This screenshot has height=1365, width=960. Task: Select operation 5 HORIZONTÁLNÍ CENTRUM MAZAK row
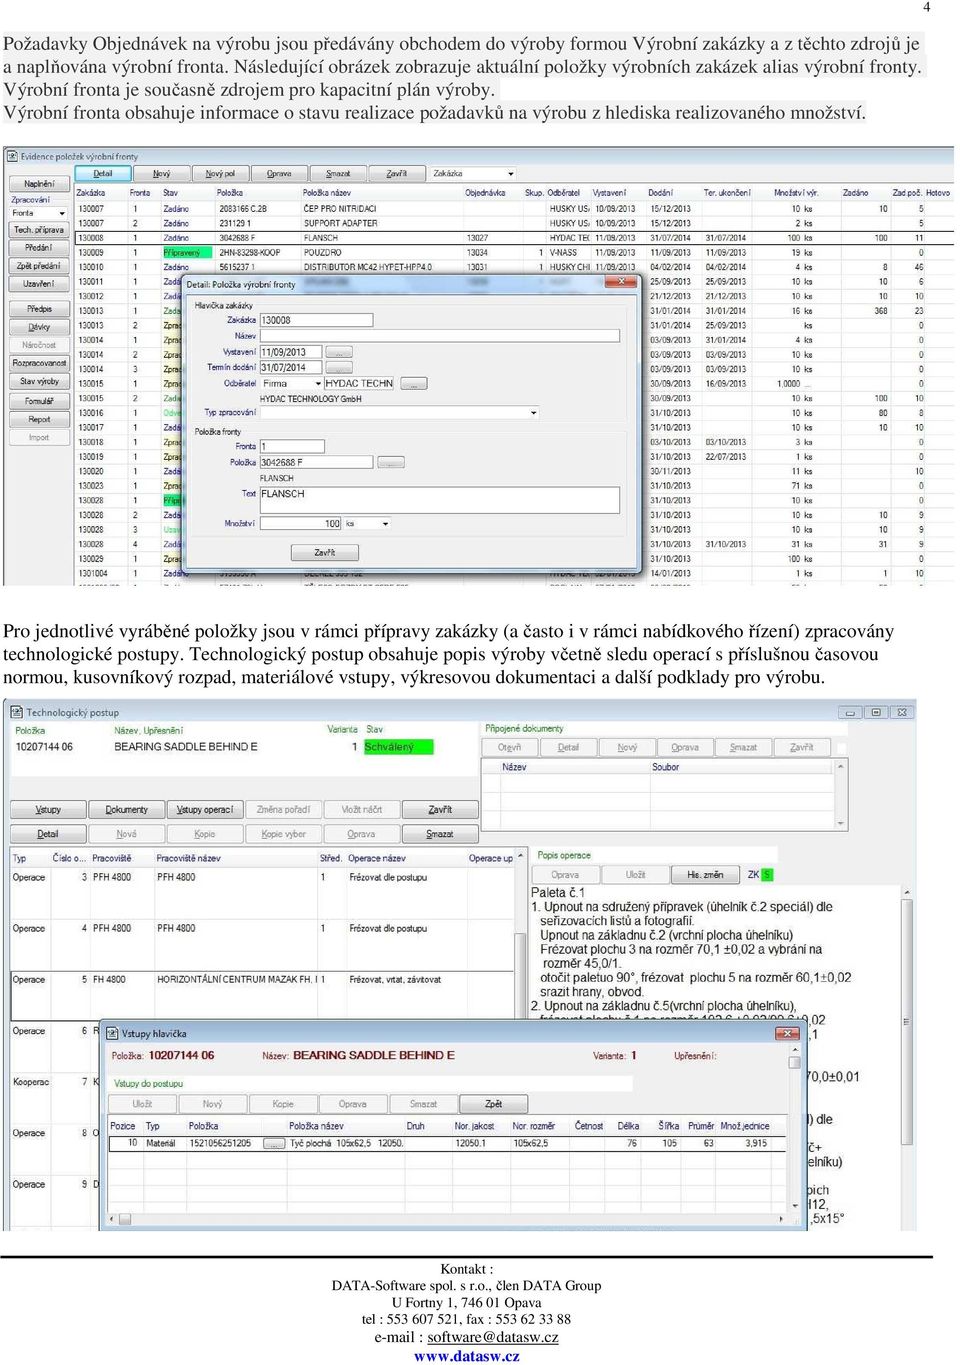click(262, 979)
